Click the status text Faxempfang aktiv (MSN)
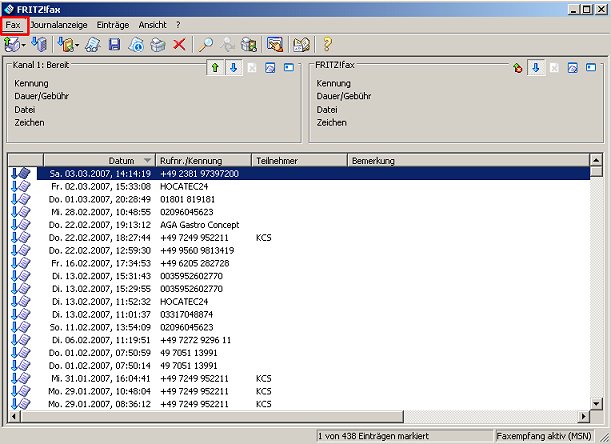Image resolution: width=611 pixels, height=444 pixels. click(544, 436)
